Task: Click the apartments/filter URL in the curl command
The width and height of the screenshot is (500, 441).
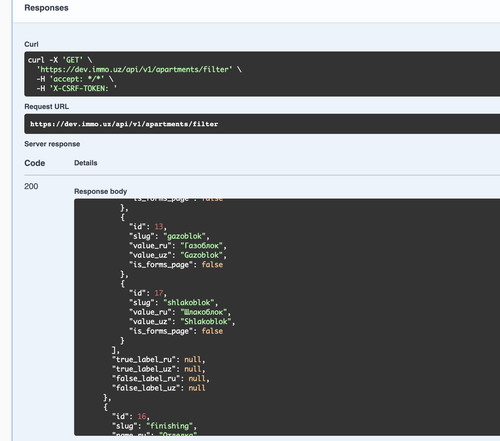Action: pos(134,69)
